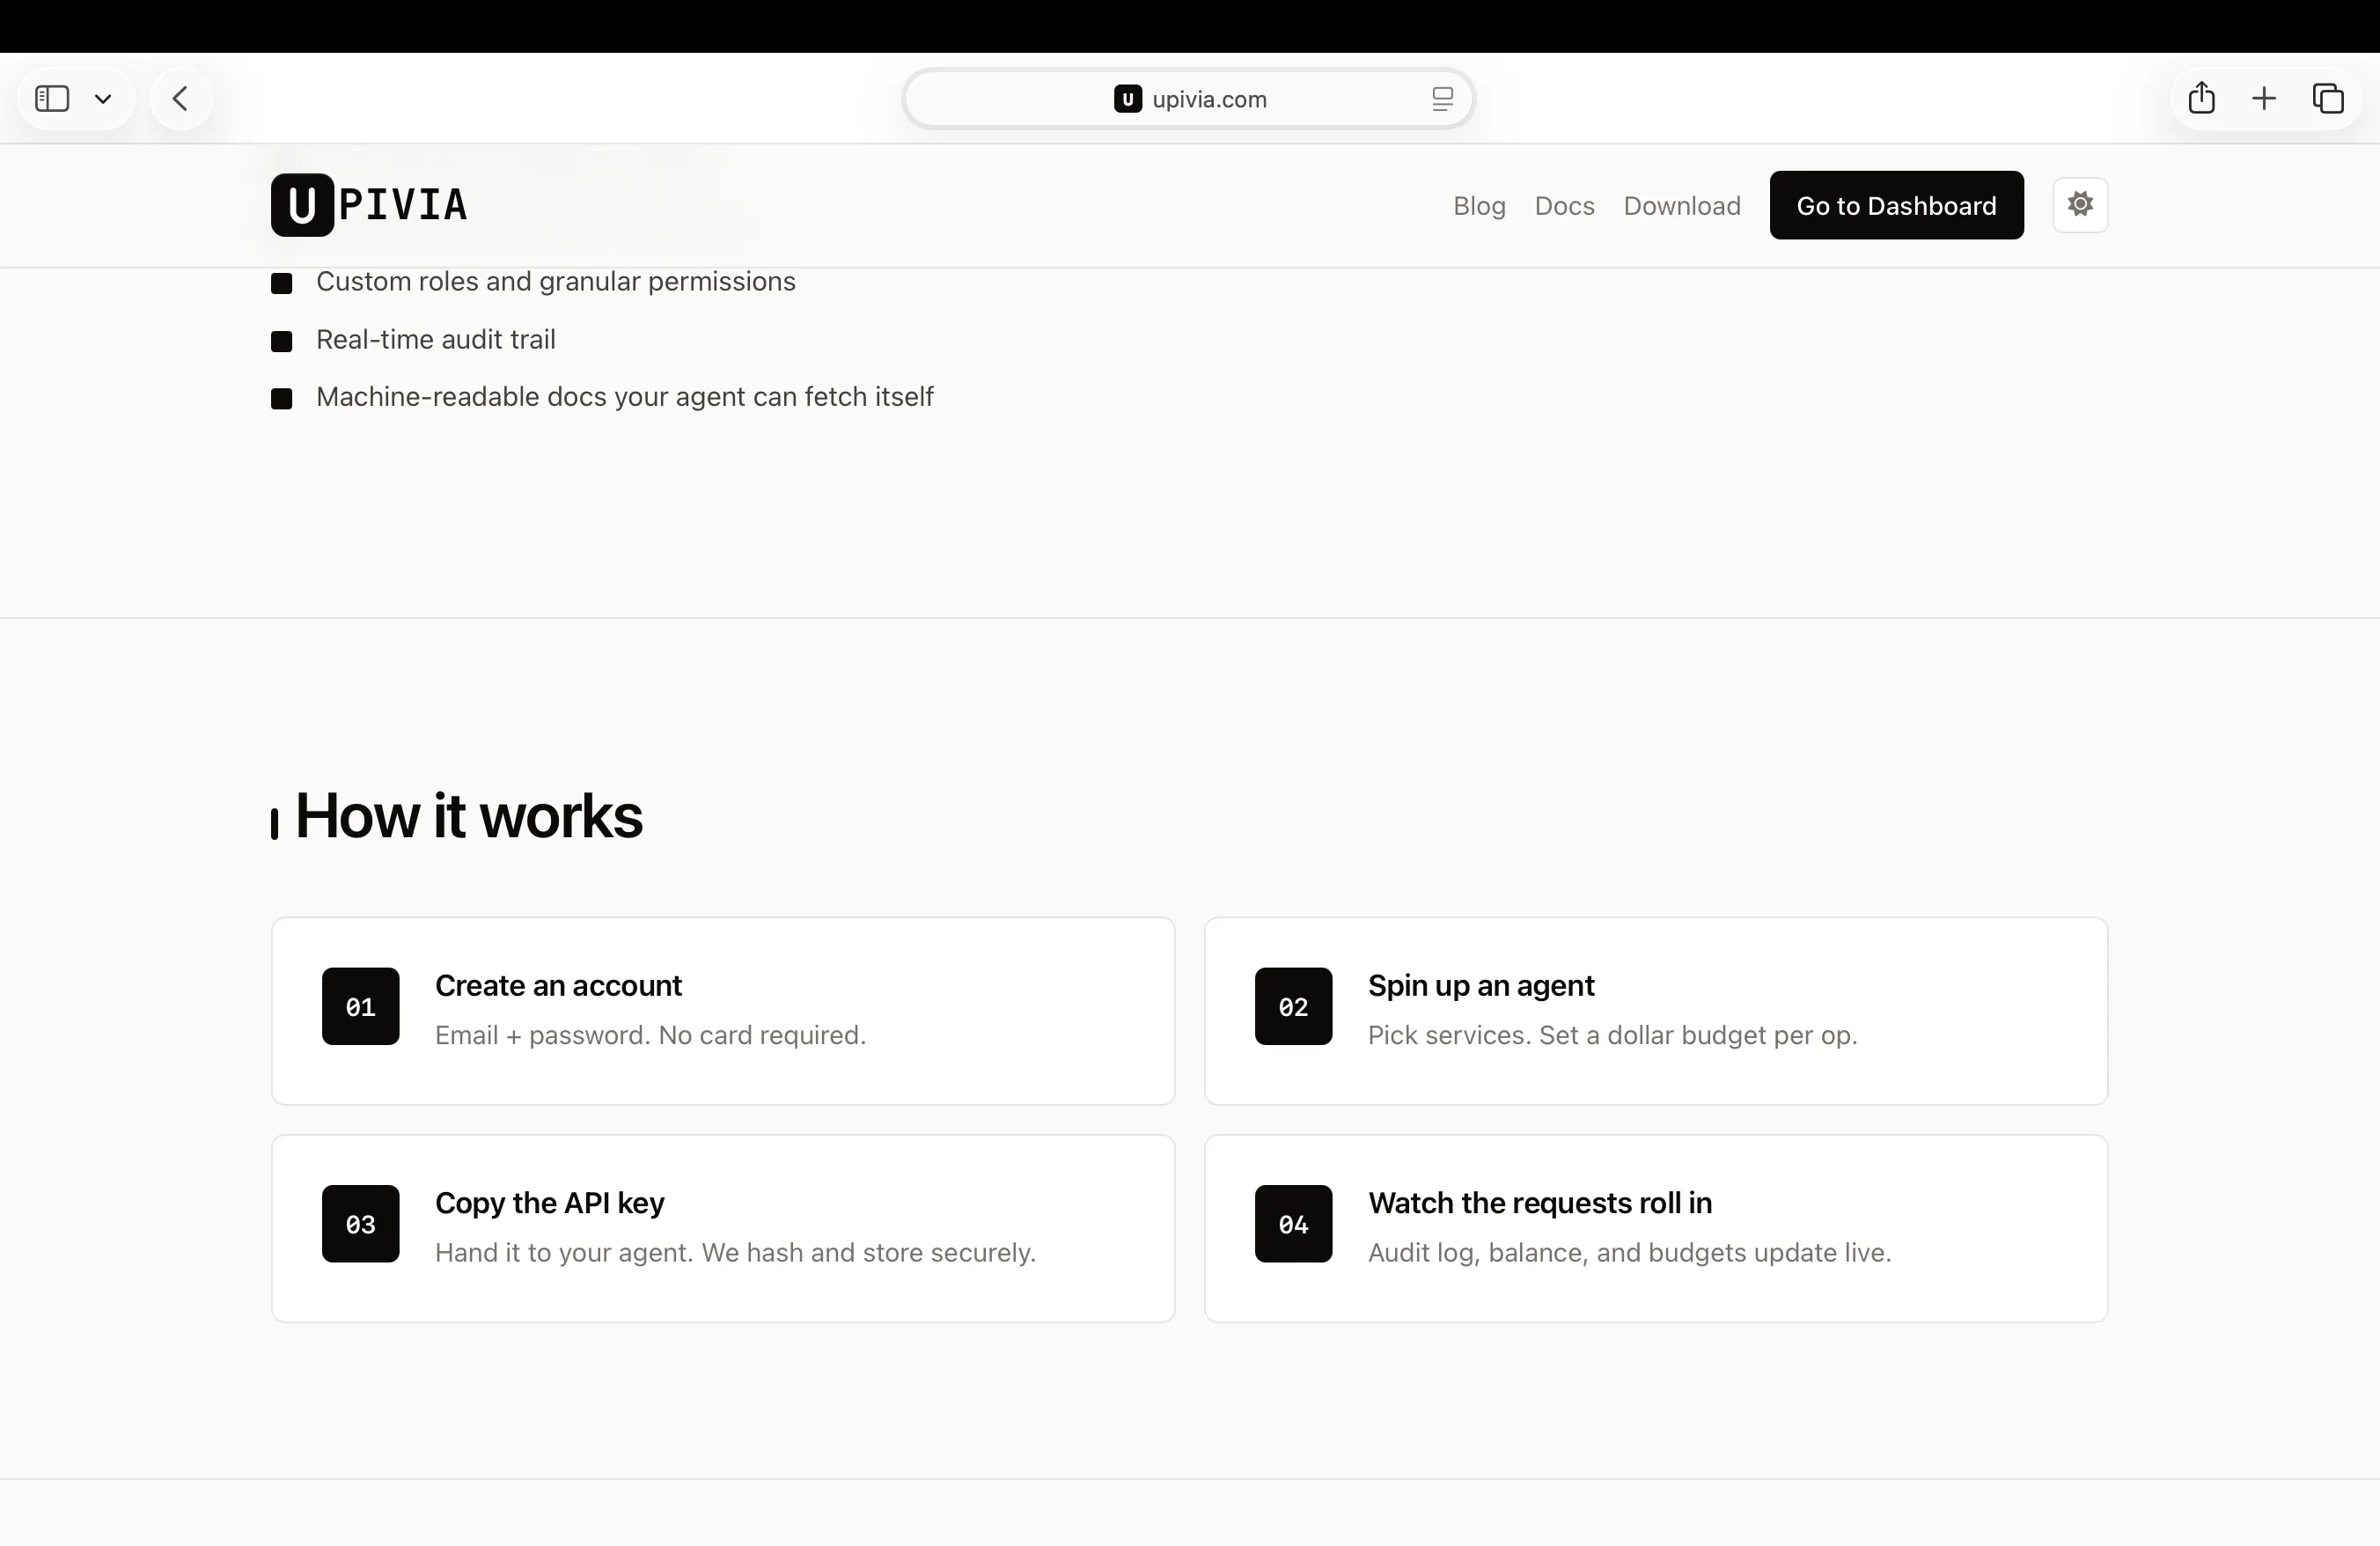Click 'Hand it to your agent' description

tap(735, 1253)
